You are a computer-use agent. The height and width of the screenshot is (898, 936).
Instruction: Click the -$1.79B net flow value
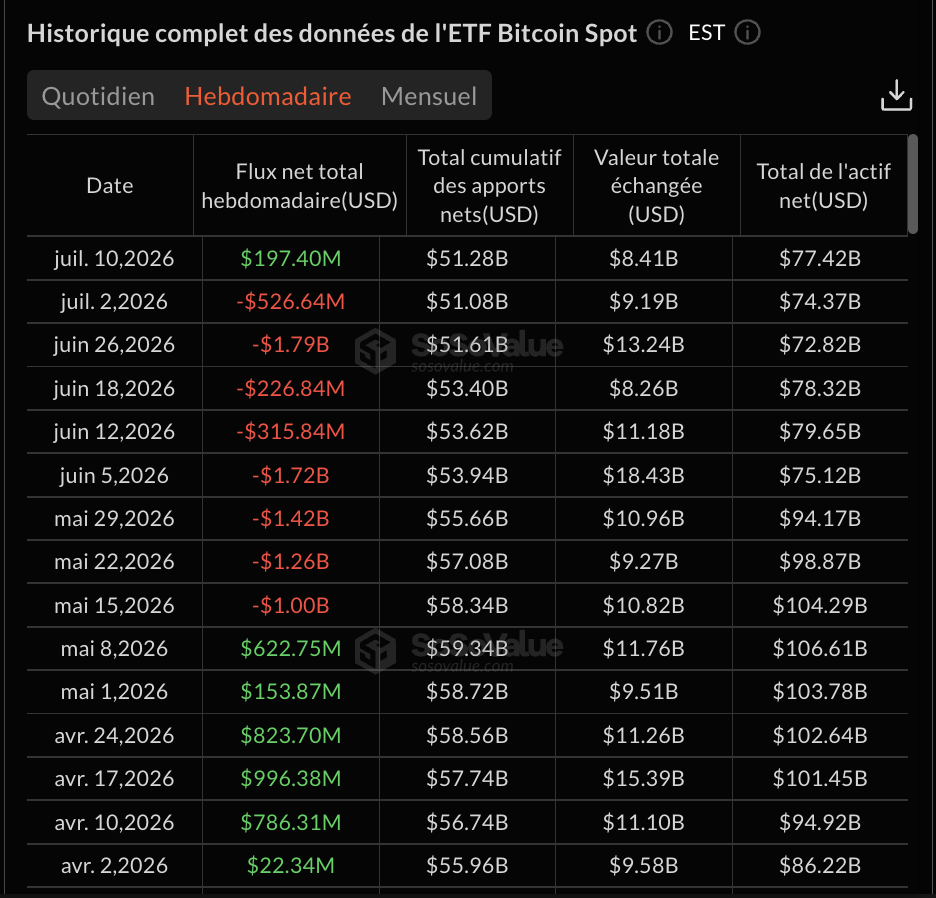(x=291, y=345)
